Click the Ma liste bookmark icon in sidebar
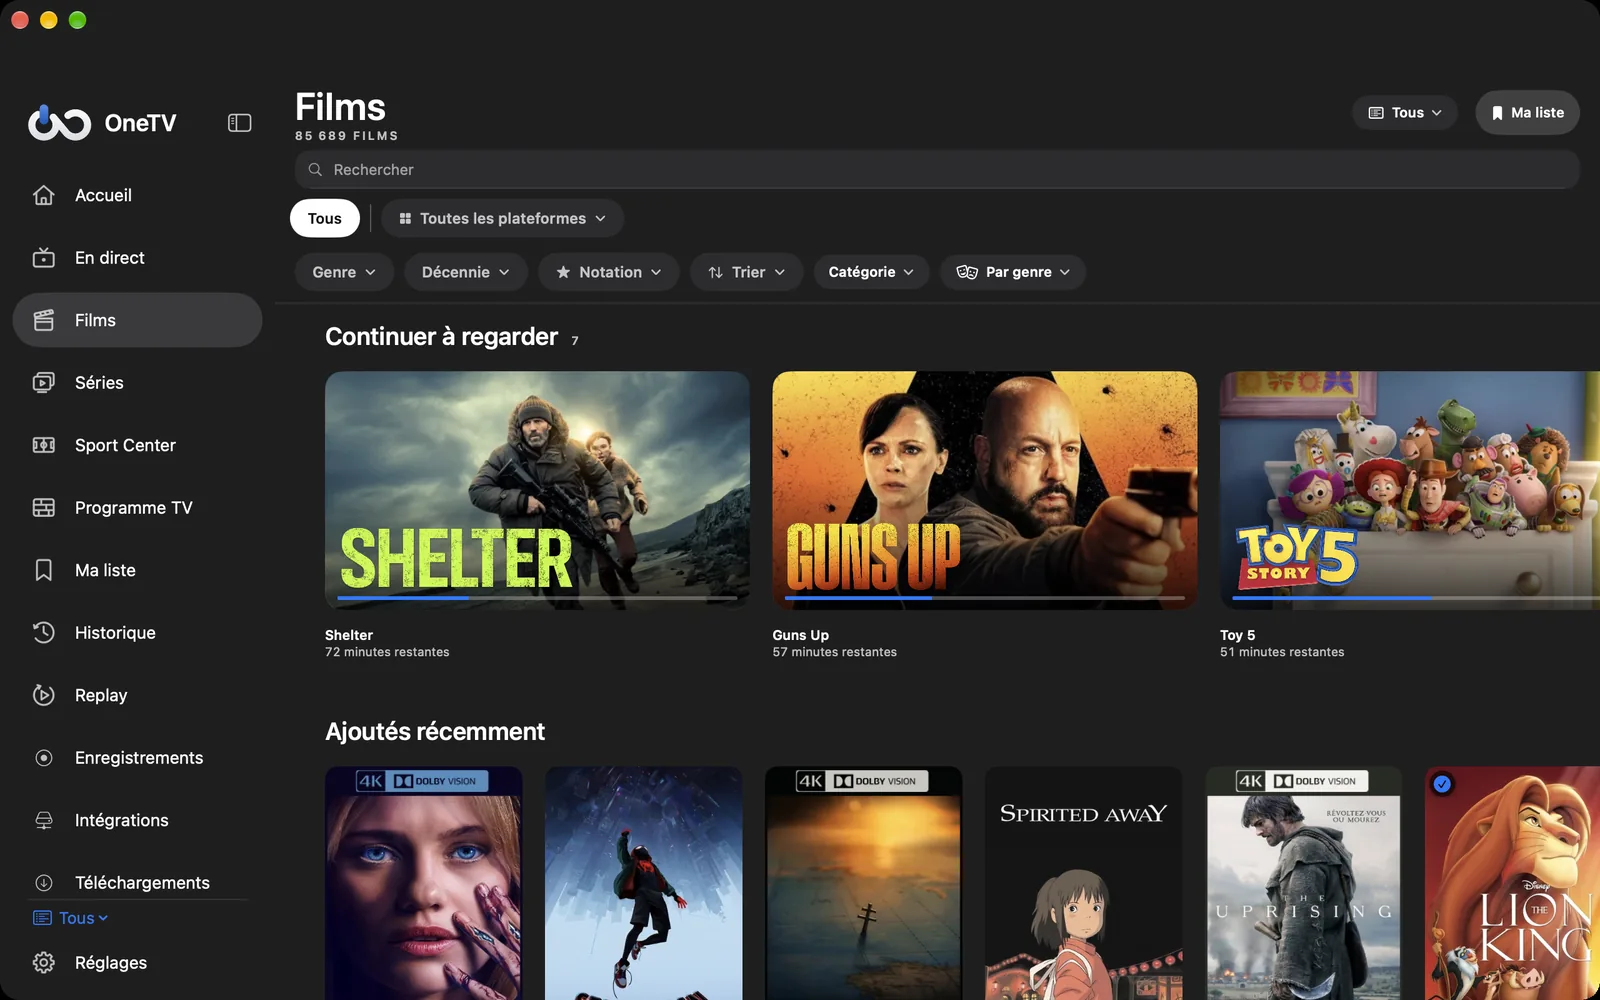Screen dimensions: 1600x1000 44,570
